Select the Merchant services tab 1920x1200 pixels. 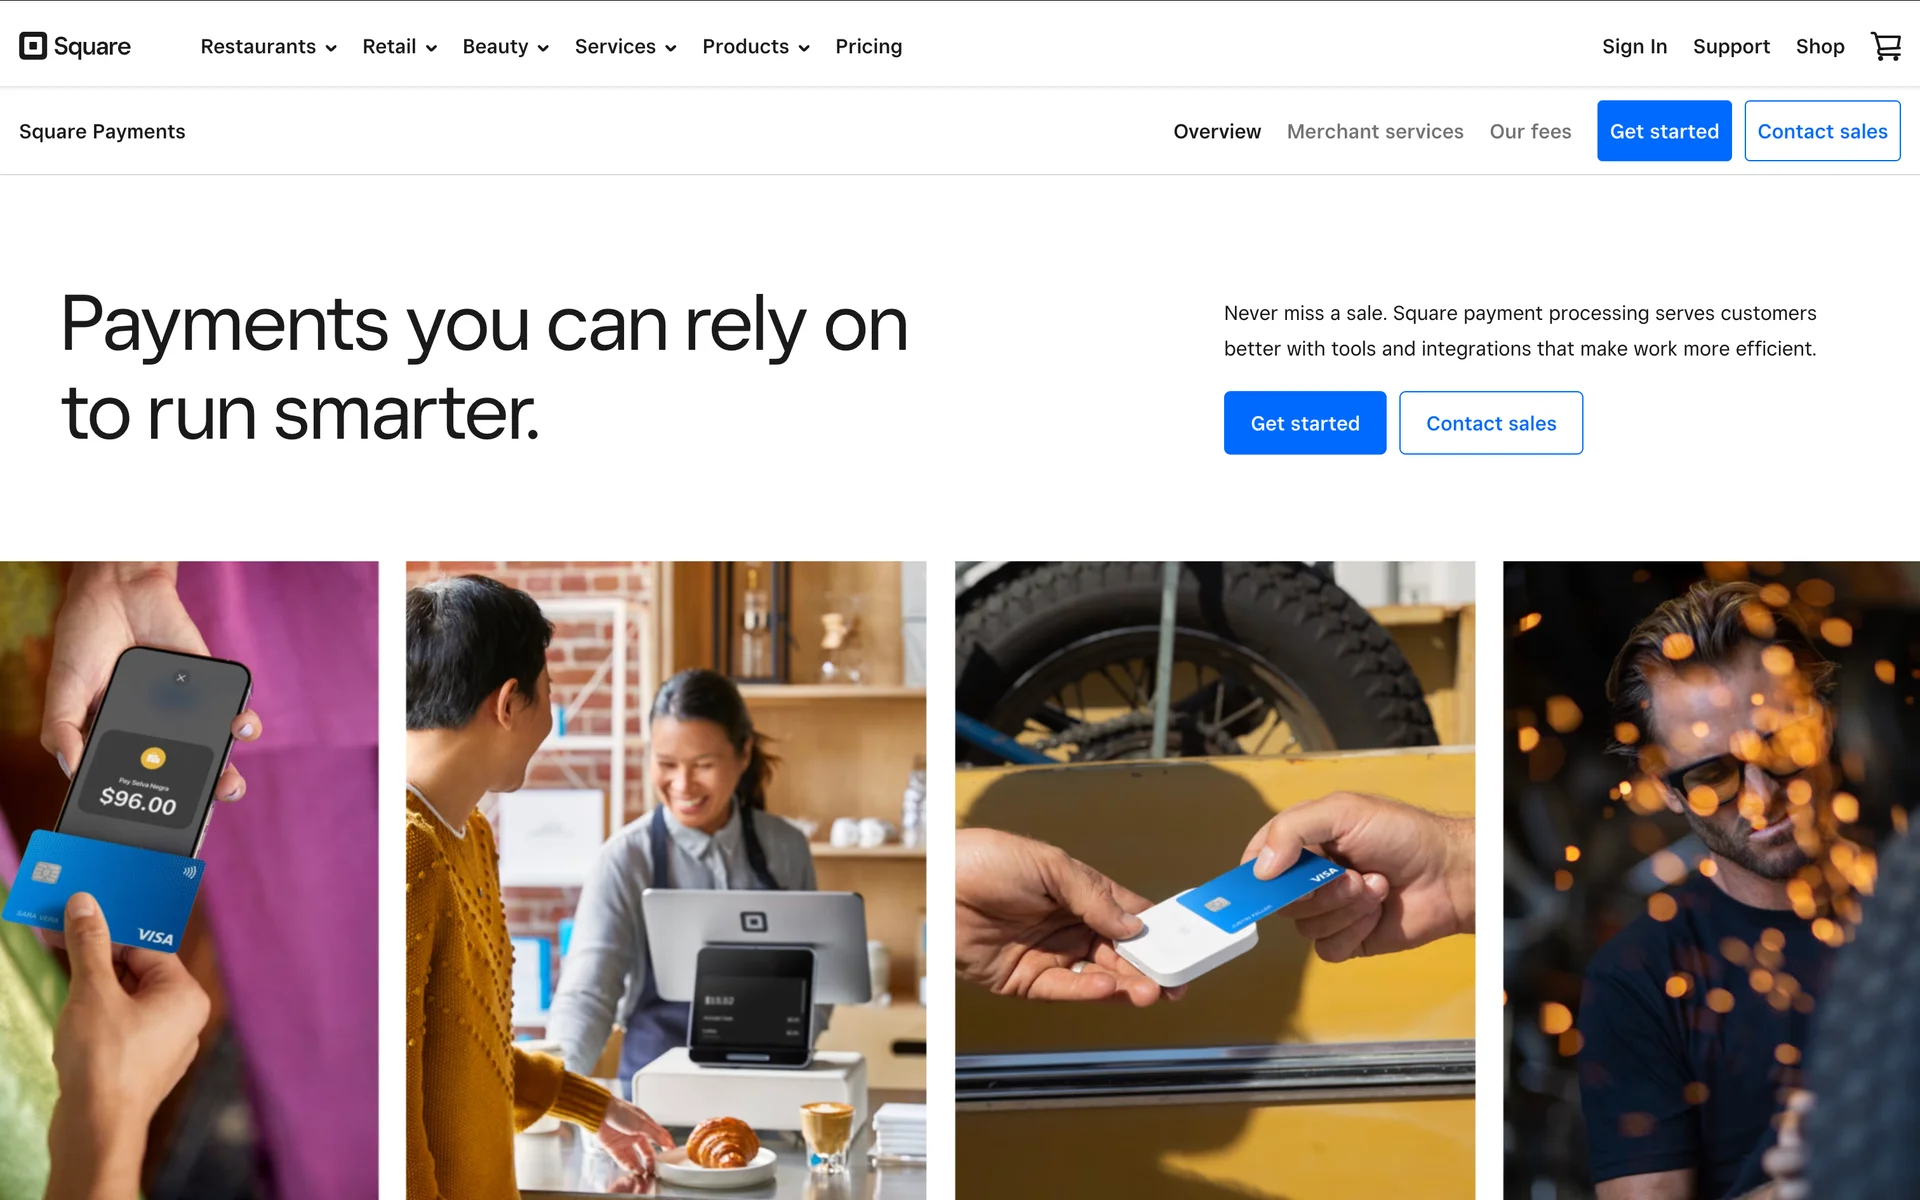(1375, 131)
